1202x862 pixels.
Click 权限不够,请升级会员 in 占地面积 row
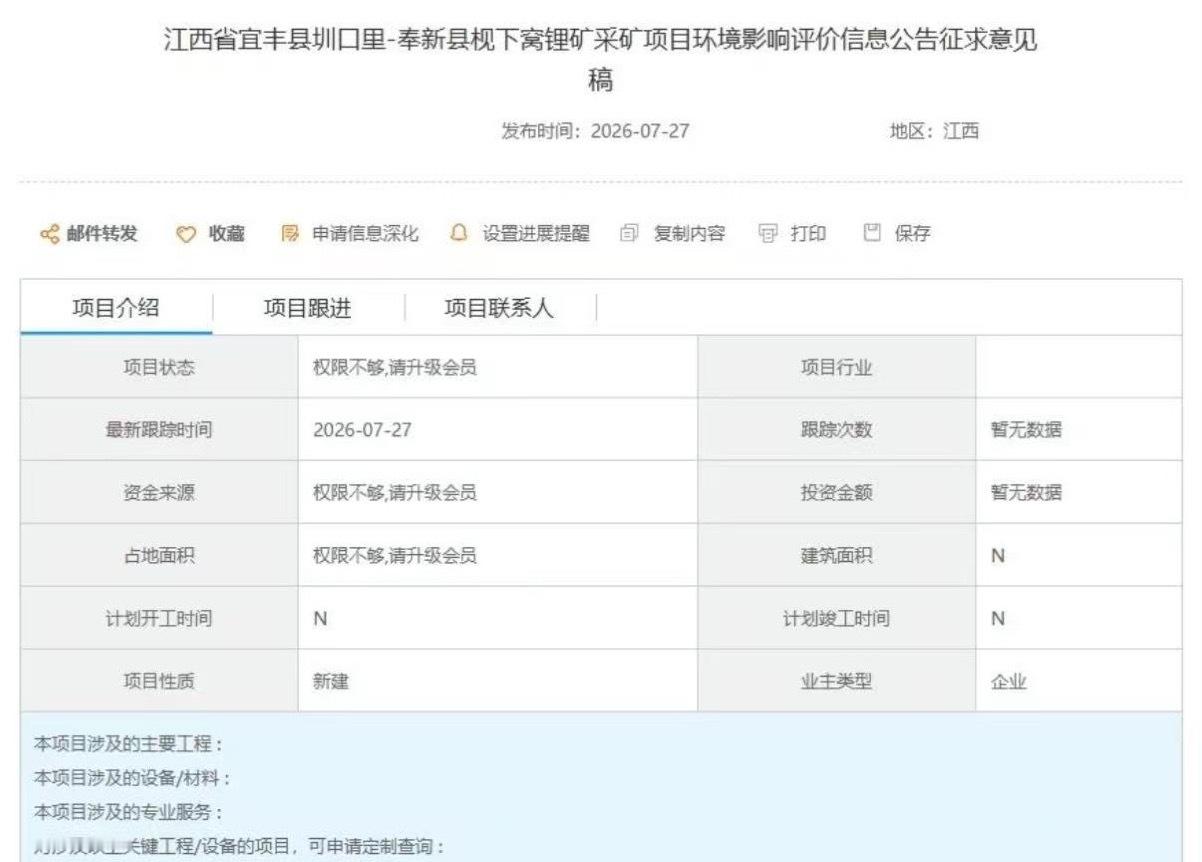click(395, 555)
